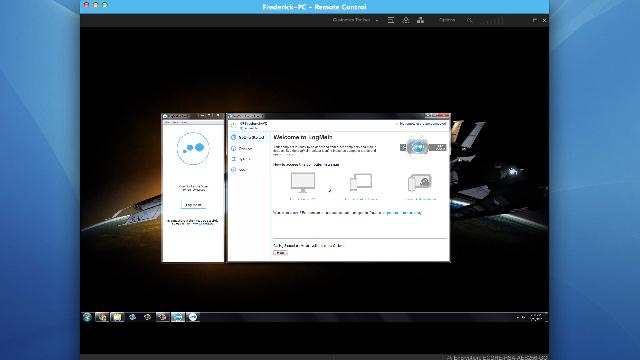640x360 pixels.
Task: Click the Windows taskbar clock
Action: point(536,317)
